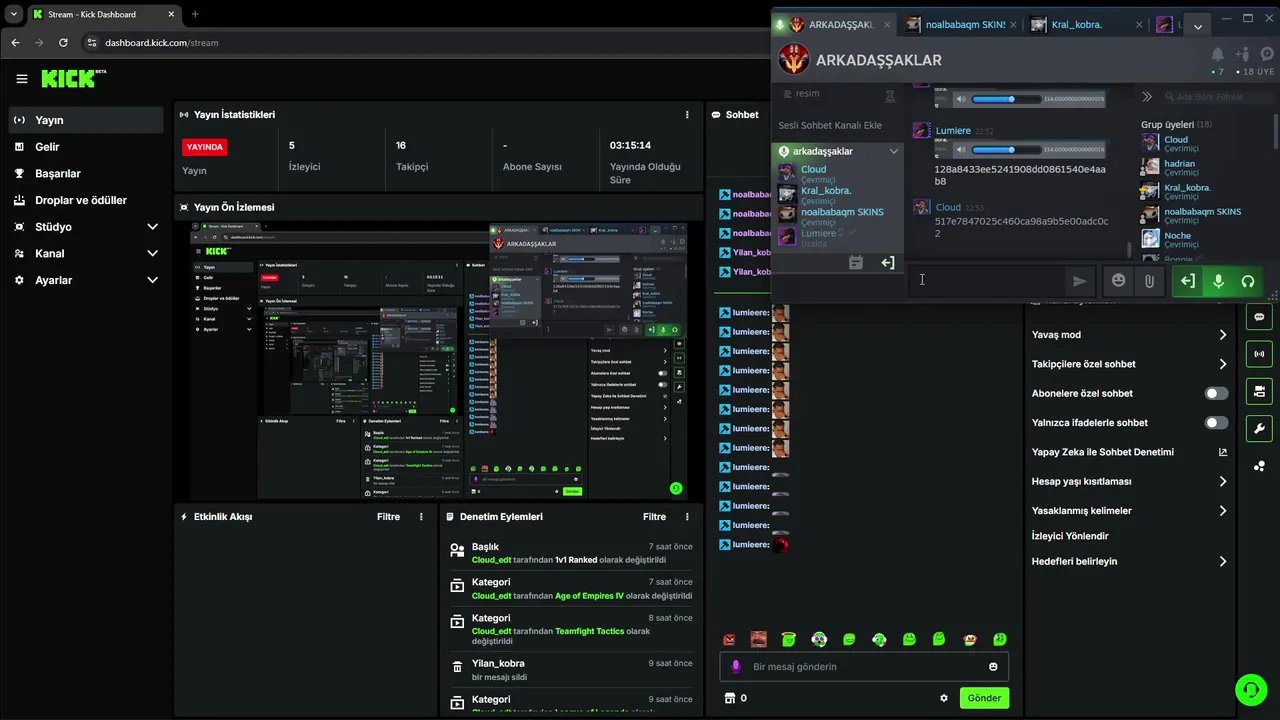
Task: Click the shop points icon below chat
Action: [730, 698]
